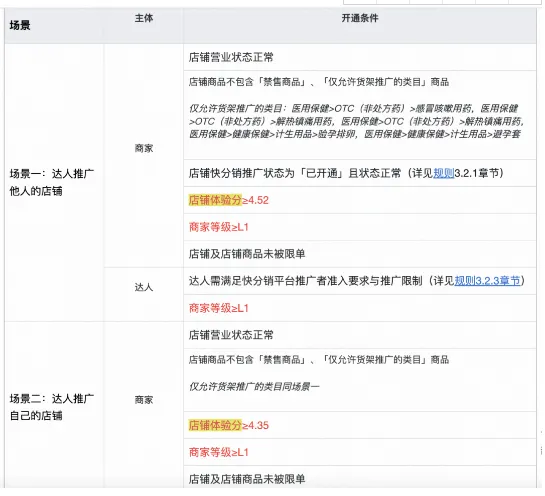This screenshot has height=496, width=545.
Task: Open the 规则3.2.3章节 link
Action: 487,280
